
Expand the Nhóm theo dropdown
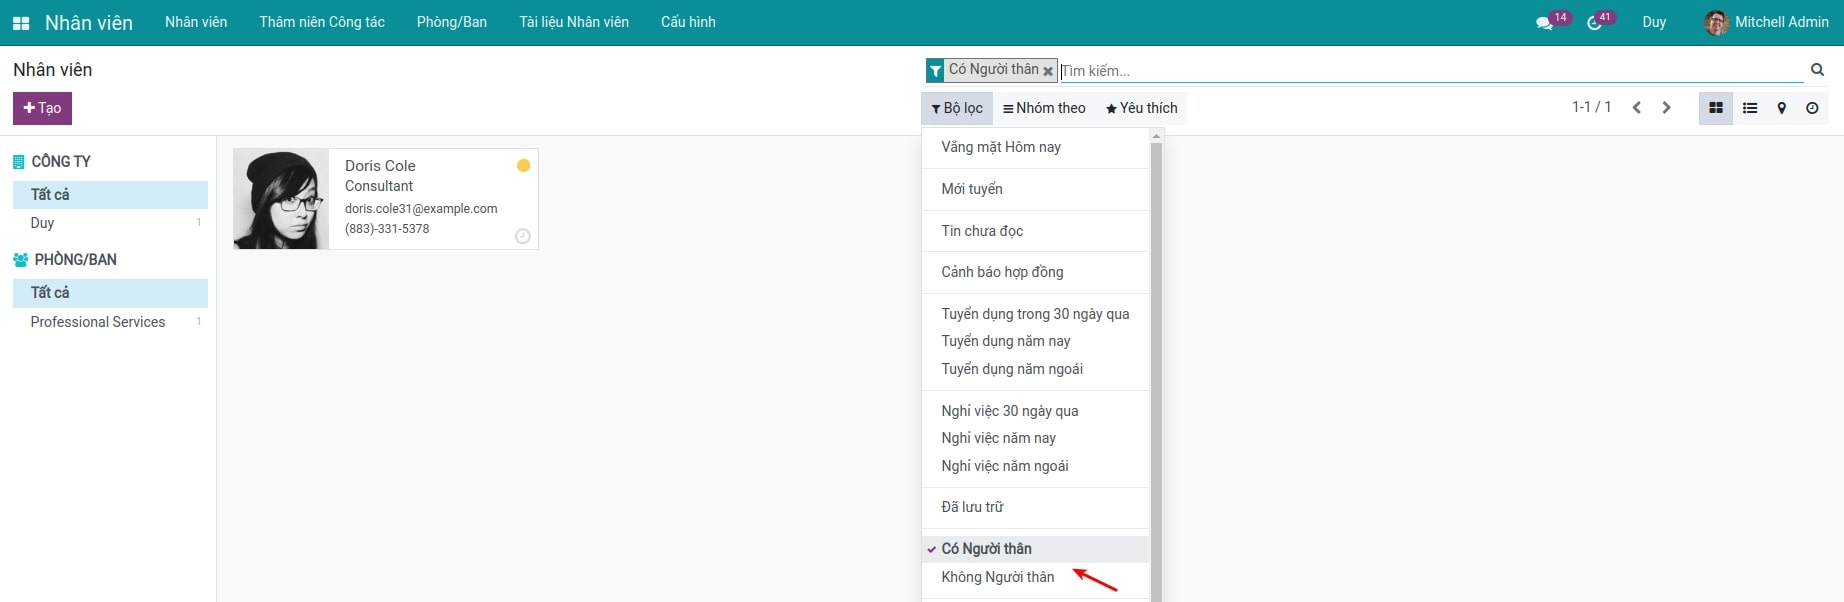click(x=1044, y=108)
